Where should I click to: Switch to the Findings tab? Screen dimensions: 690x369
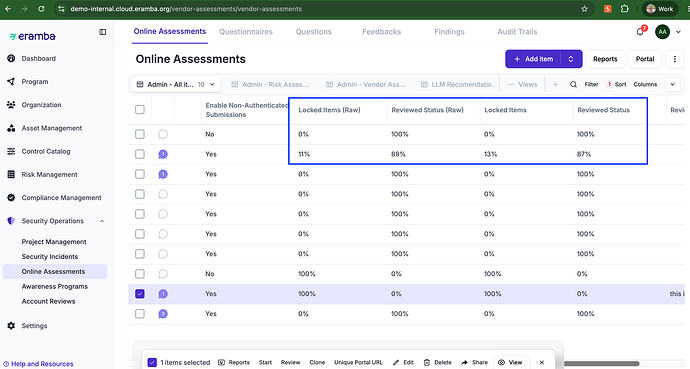pyautogui.click(x=449, y=32)
